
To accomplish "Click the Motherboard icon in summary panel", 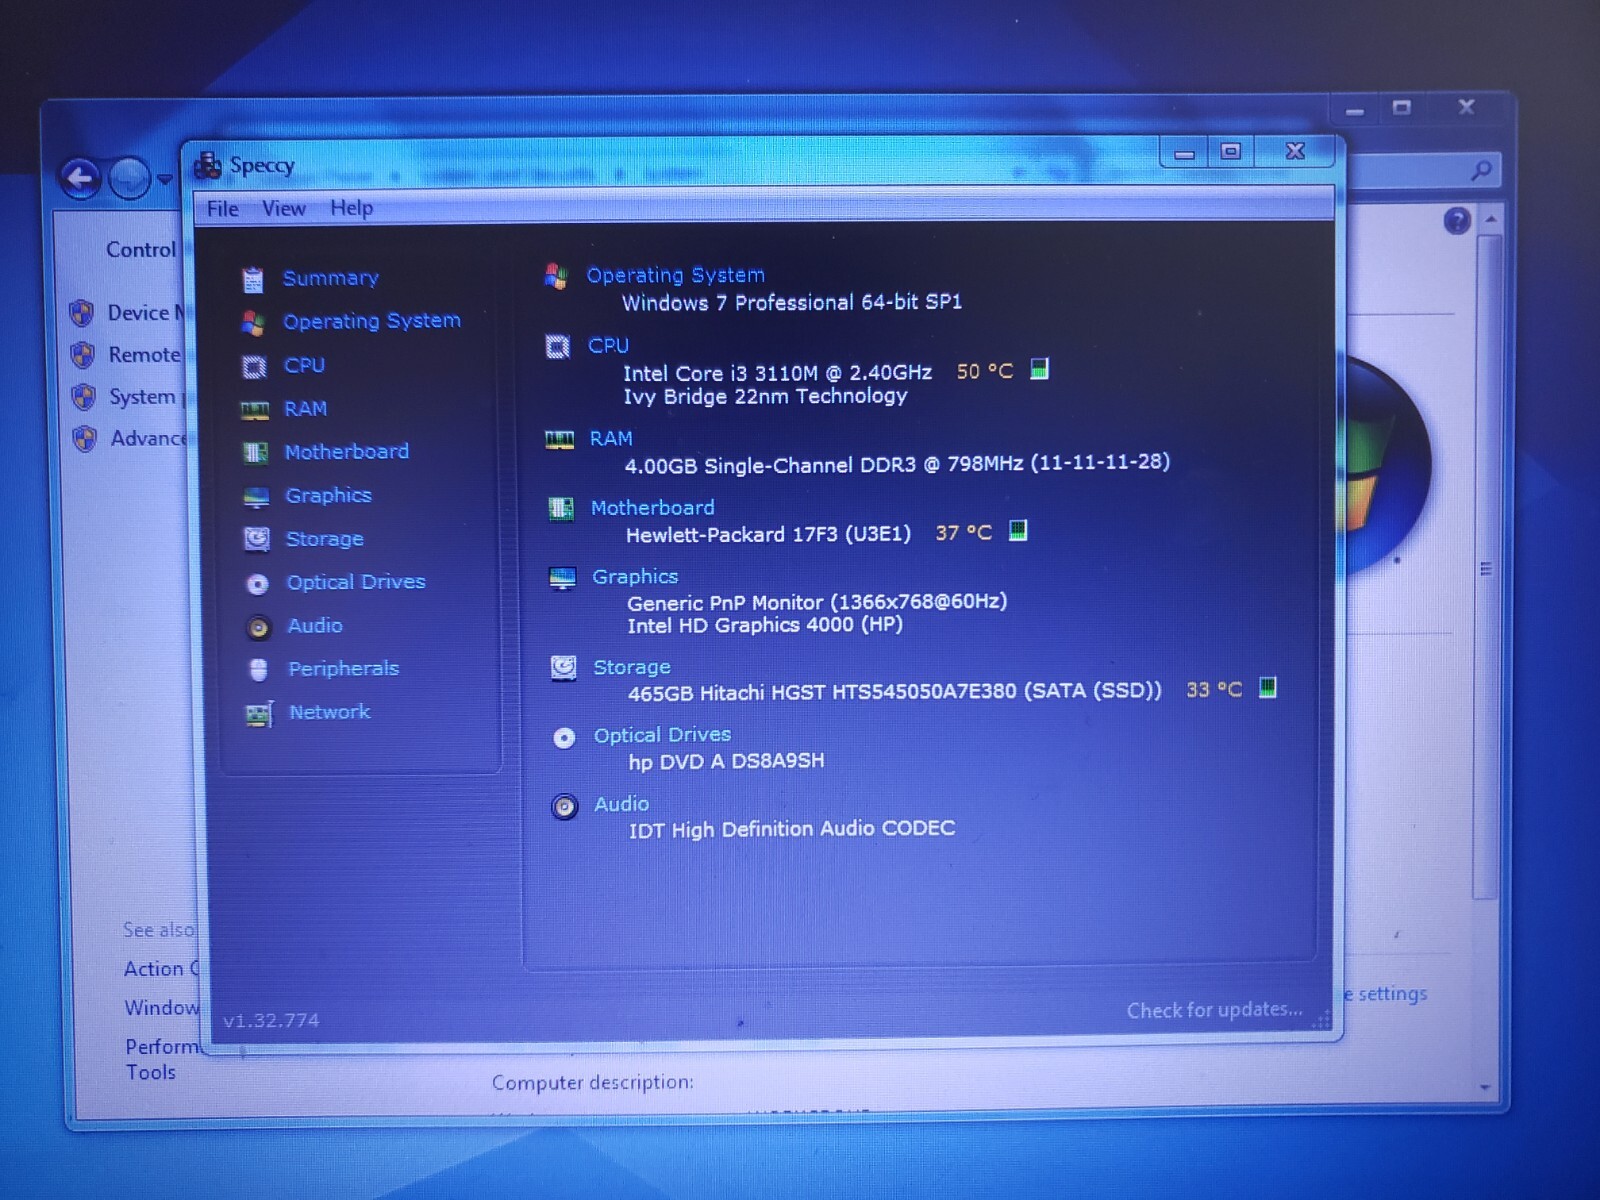I will (x=561, y=509).
